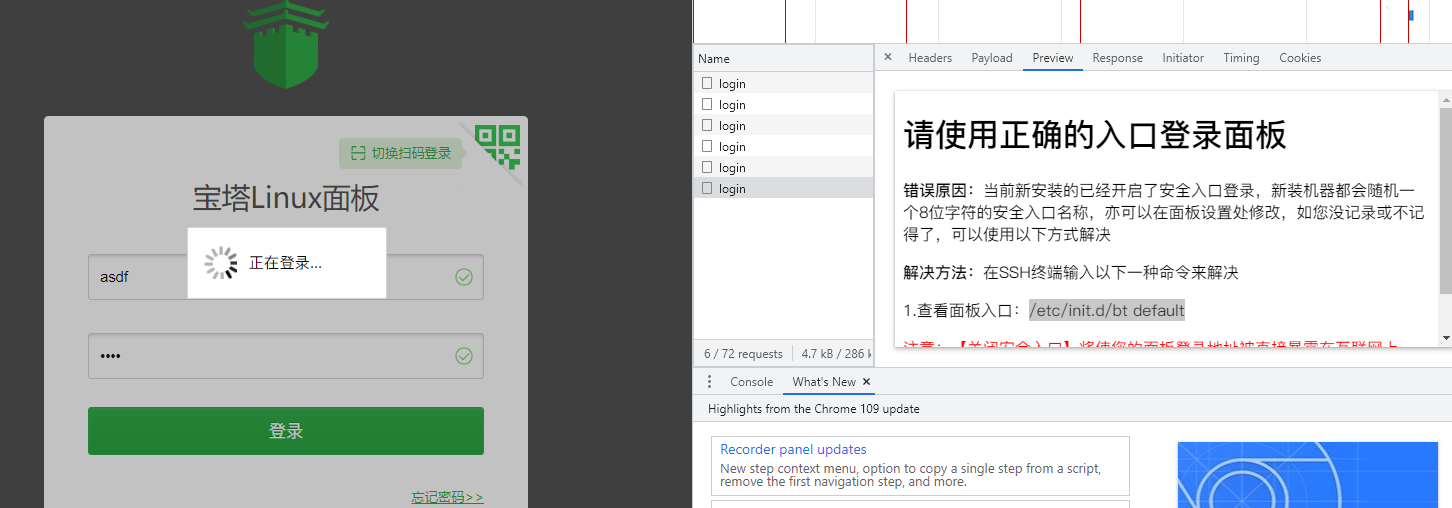Open the Cookies tab
The width and height of the screenshot is (1452, 508).
point(1300,58)
